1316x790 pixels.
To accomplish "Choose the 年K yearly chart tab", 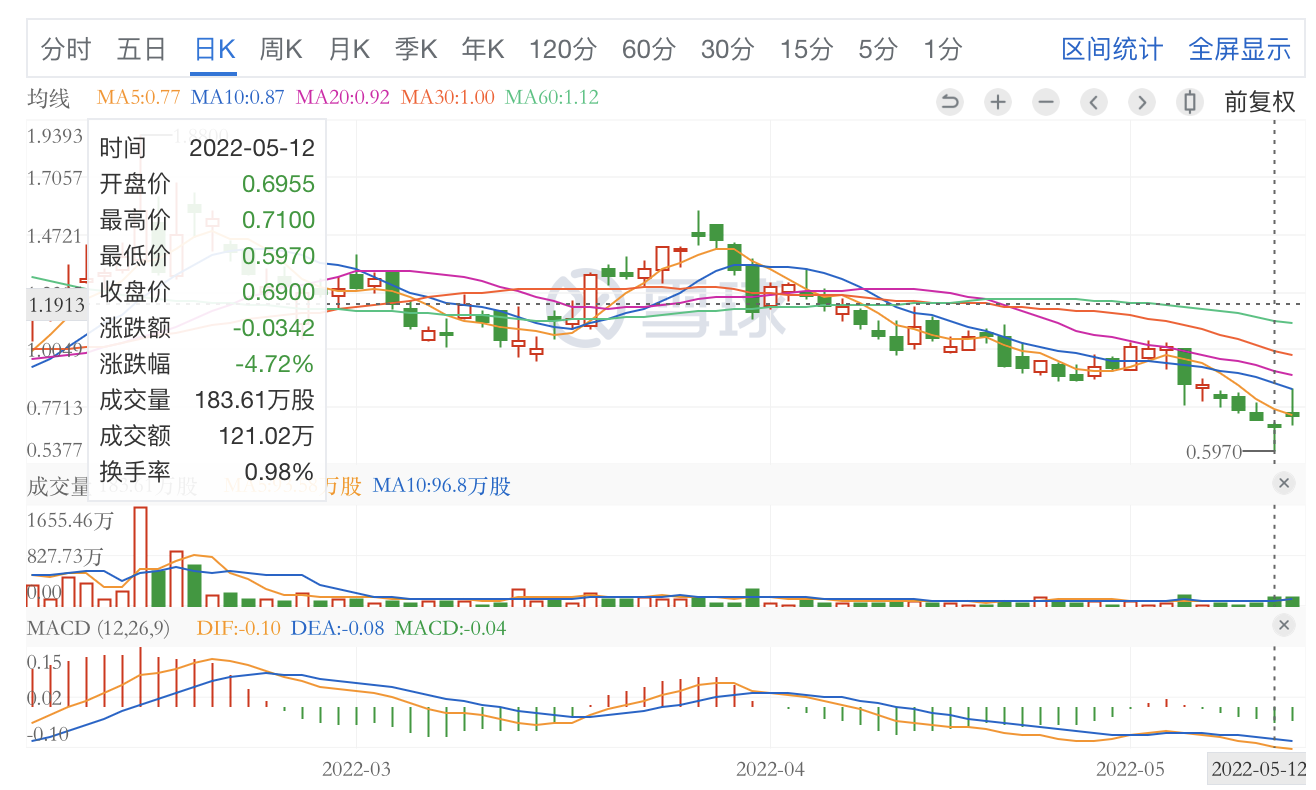I will [483, 49].
